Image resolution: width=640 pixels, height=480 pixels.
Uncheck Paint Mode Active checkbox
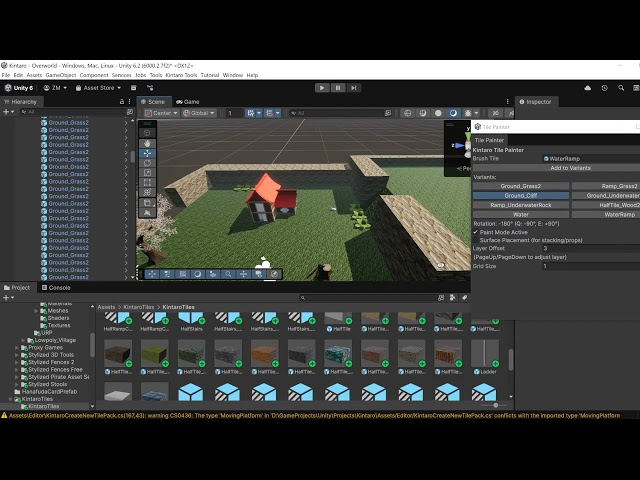coord(476,232)
